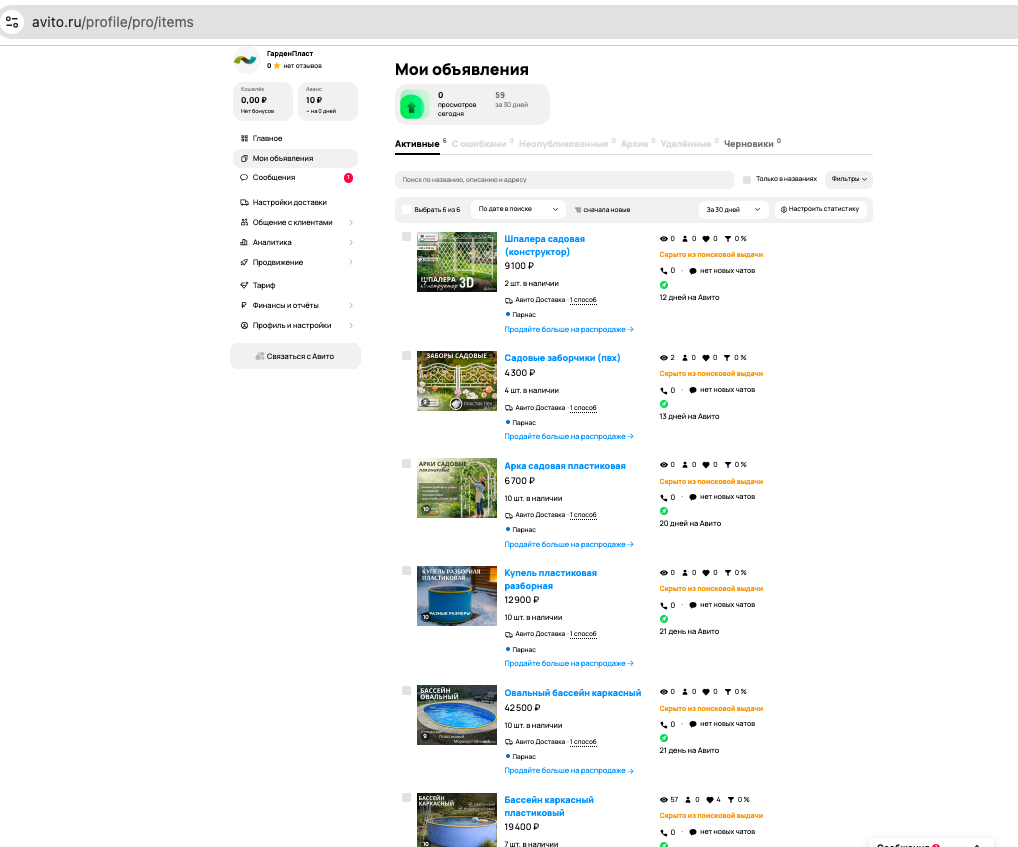Select the checkbox for Шпалера садовая listing
1018x847 pixels.
pyautogui.click(x=406, y=237)
